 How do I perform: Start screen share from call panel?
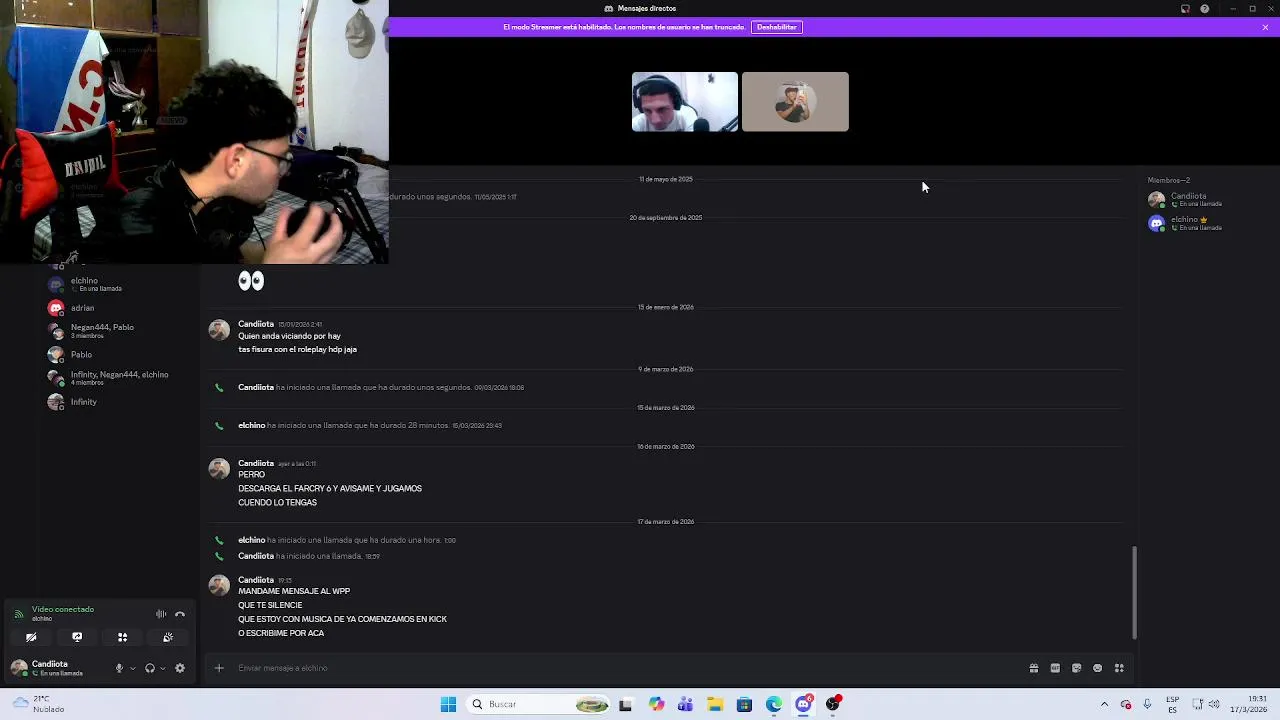[77, 637]
